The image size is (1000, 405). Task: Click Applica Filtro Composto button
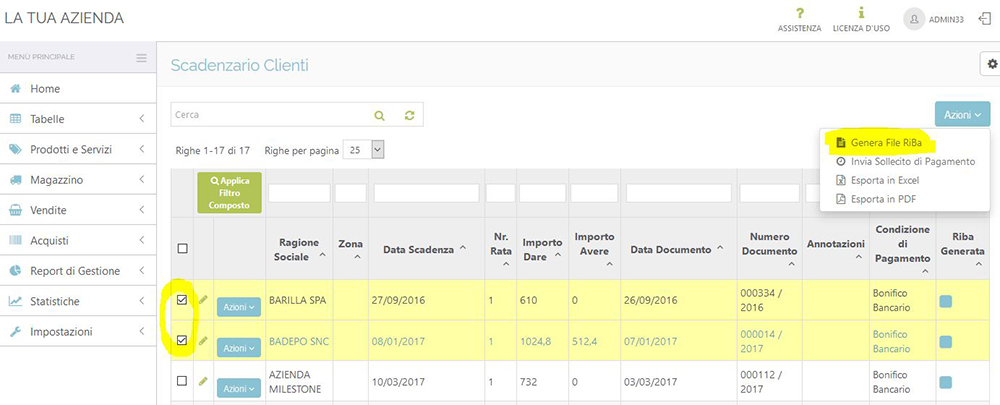[x=229, y=192]
